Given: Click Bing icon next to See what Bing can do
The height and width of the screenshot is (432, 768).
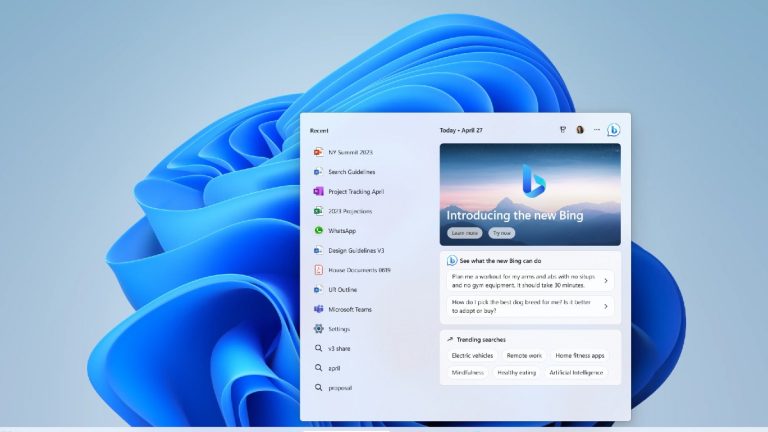Looking at the screenshot, I should pos(452,261).
